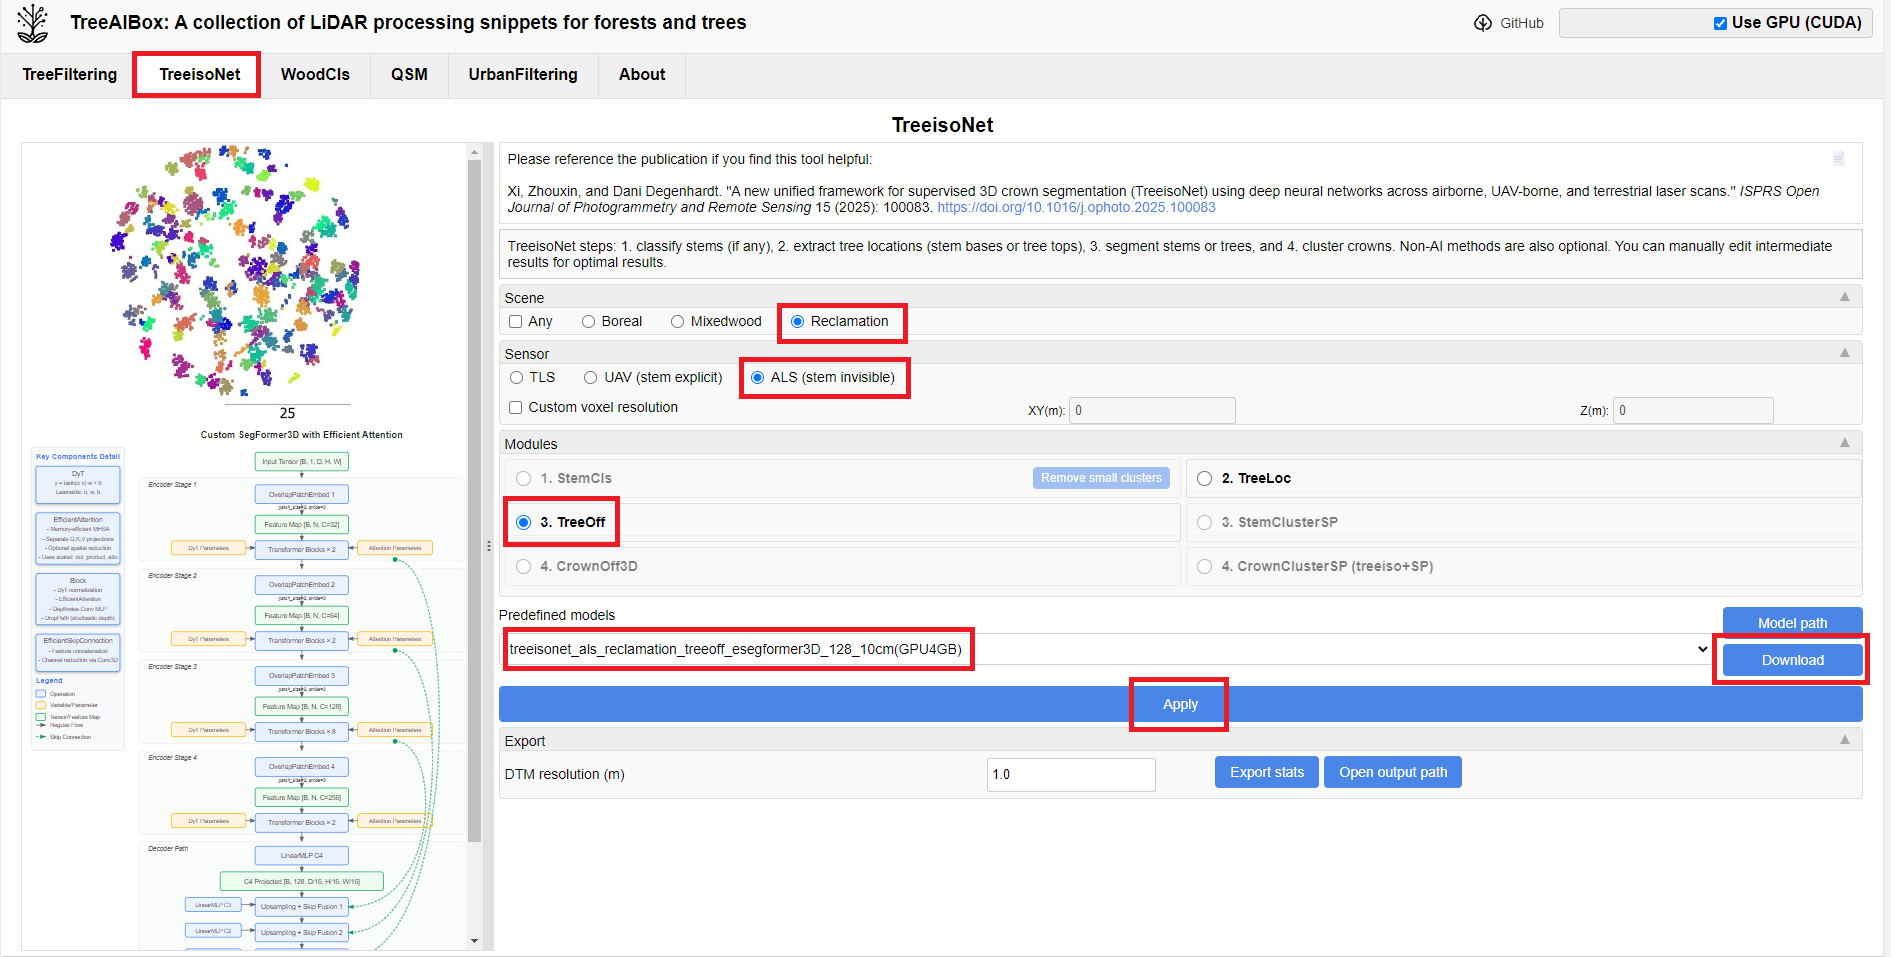Click the up arrow of the image panel scrollbar
This screenshot has width=1891, height=957.
474,152
